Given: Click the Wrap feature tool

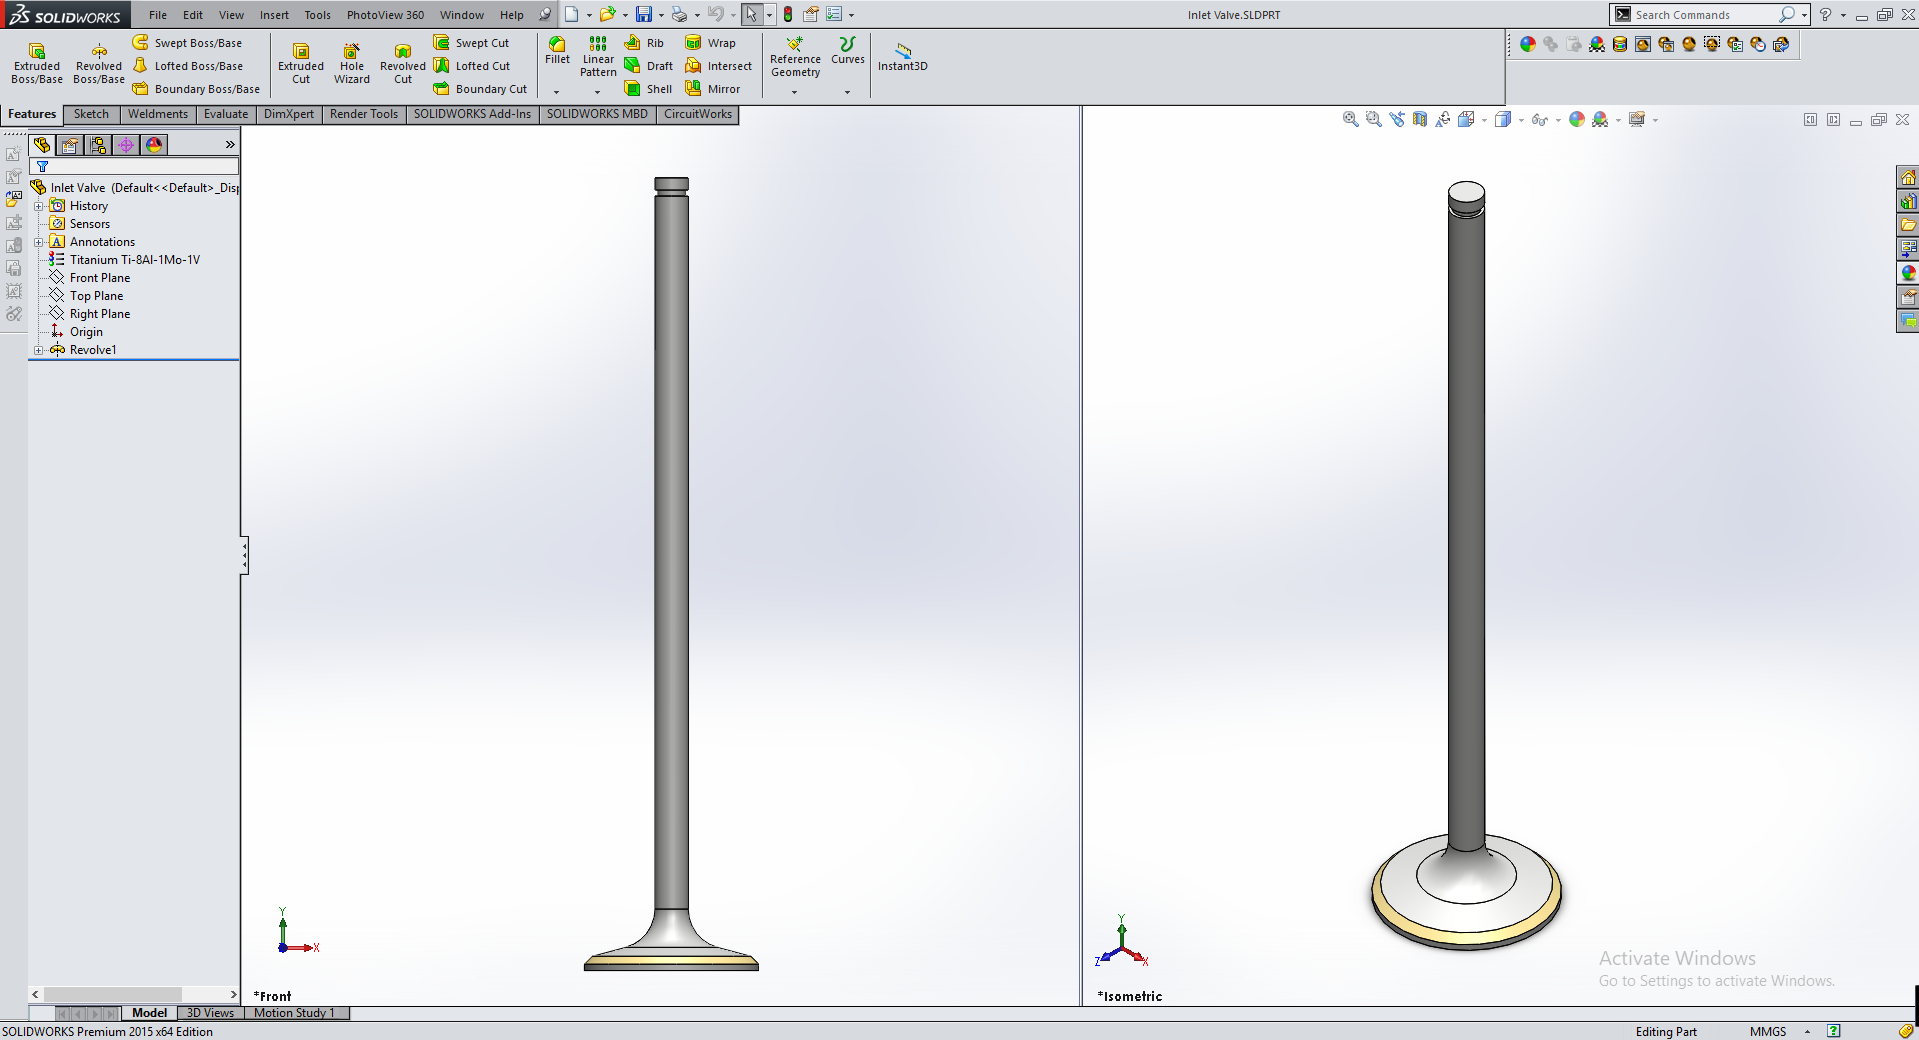Looking at the screenshot, I should (x=710, y=43).
